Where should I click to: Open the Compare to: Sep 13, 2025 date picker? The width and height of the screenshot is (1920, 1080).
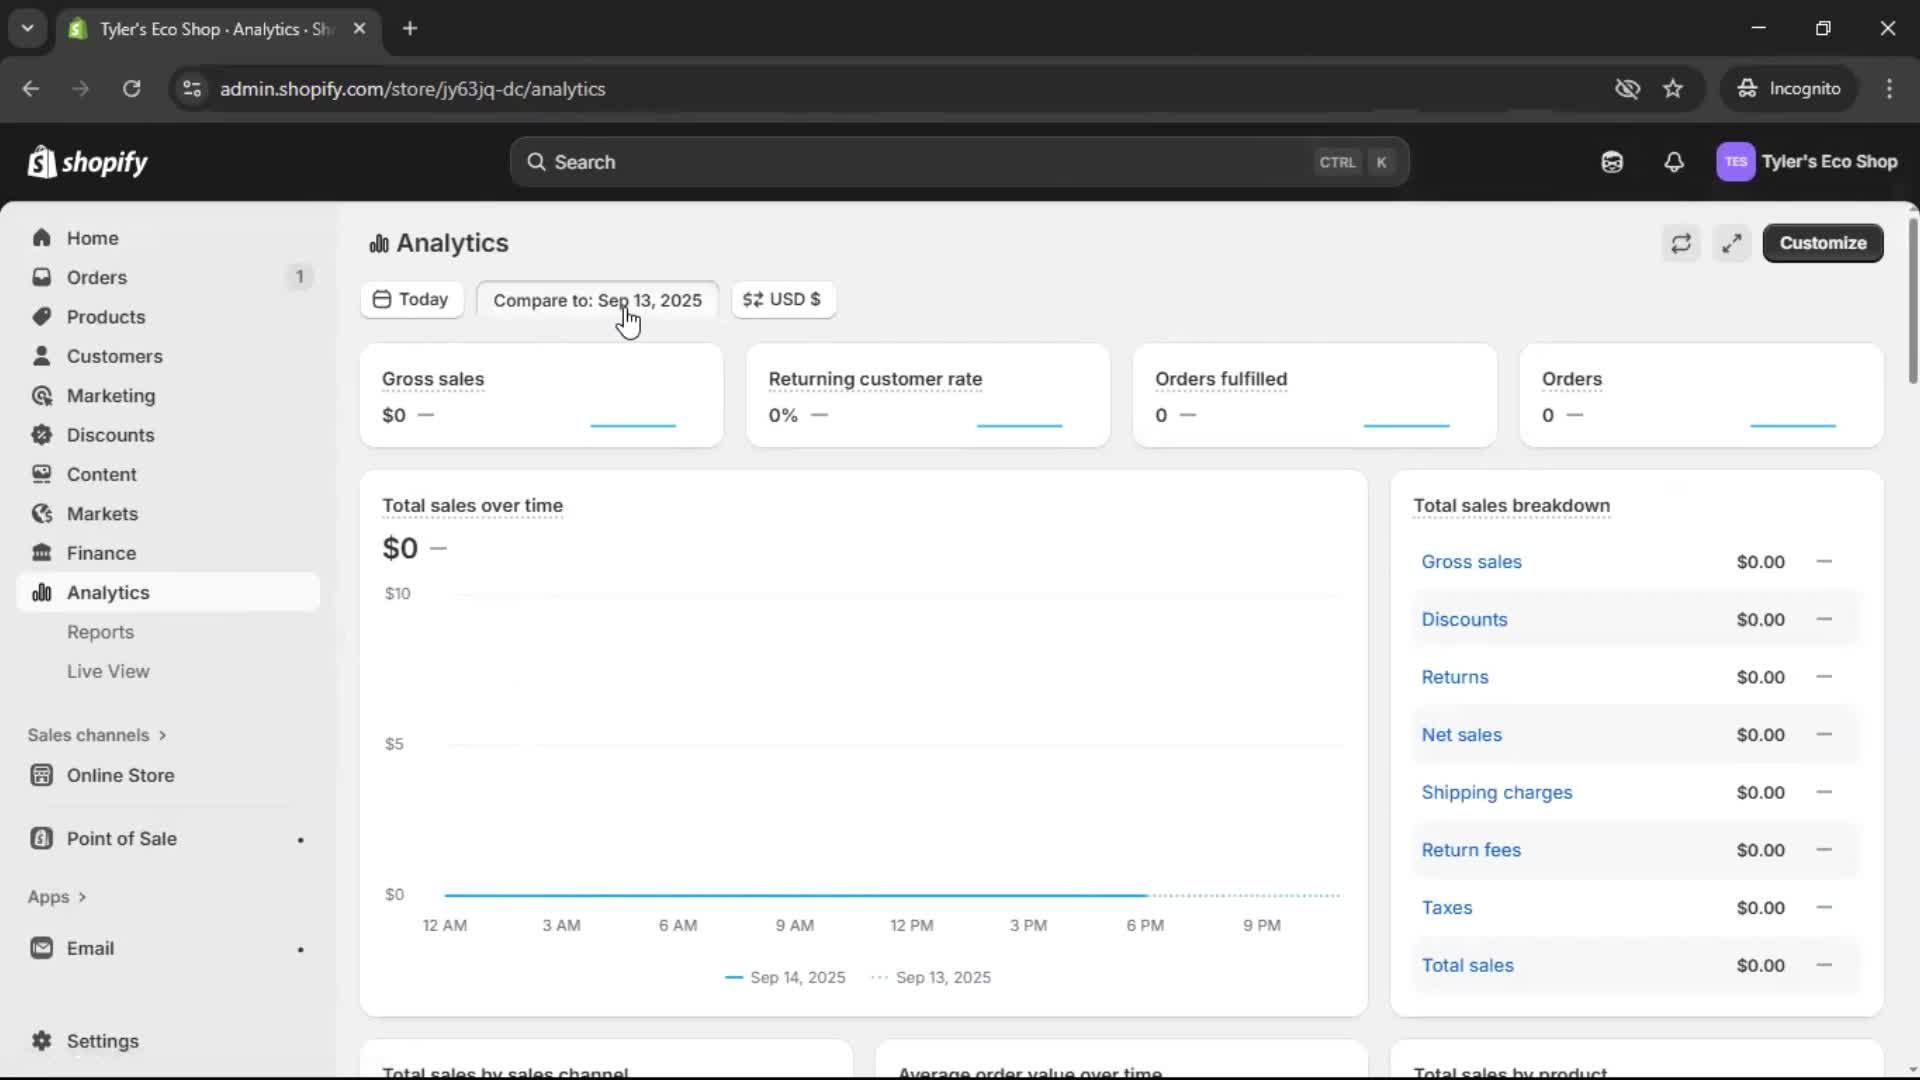click(x=597, y=300)
